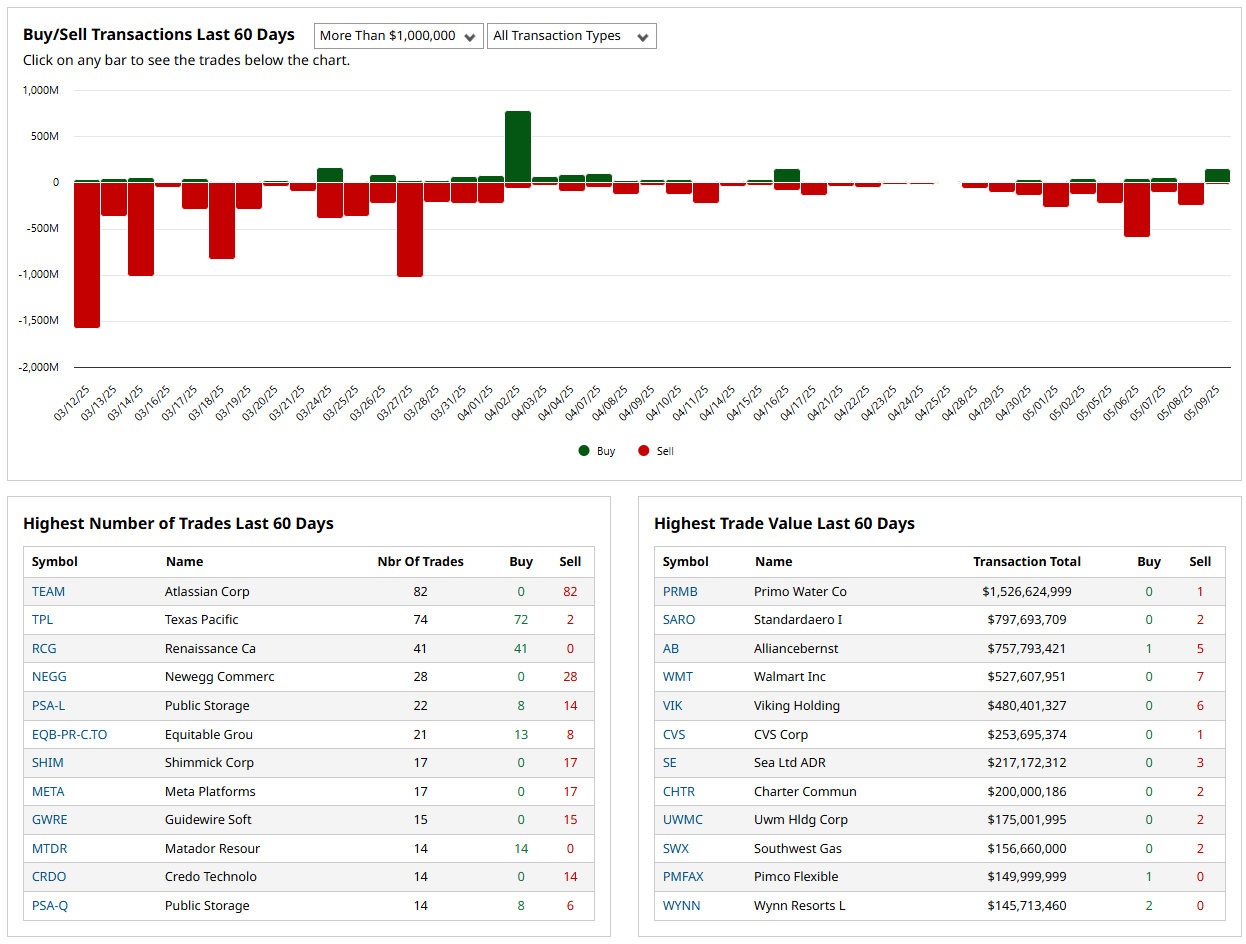Viewport: 1246px width, 944px height.
Task: Open the TPL symbol link
Action: pyautogui.click(x=42, y=620)
